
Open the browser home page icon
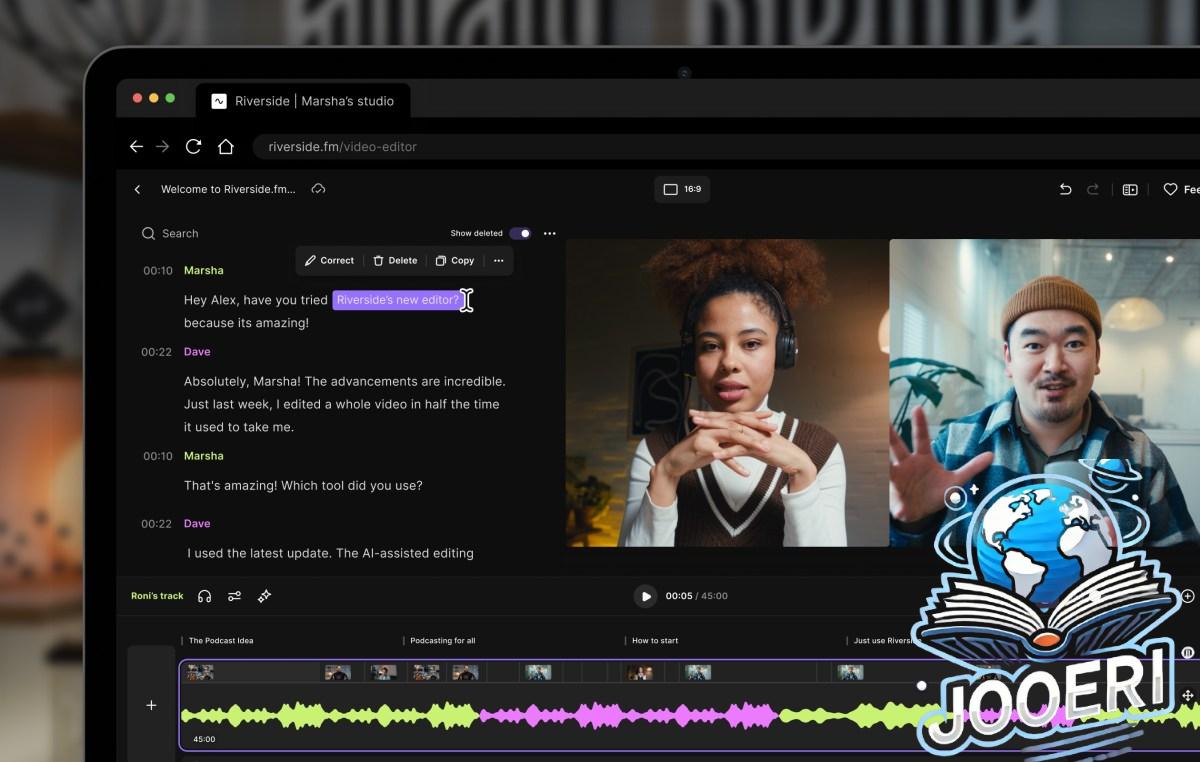coord(226,146)
